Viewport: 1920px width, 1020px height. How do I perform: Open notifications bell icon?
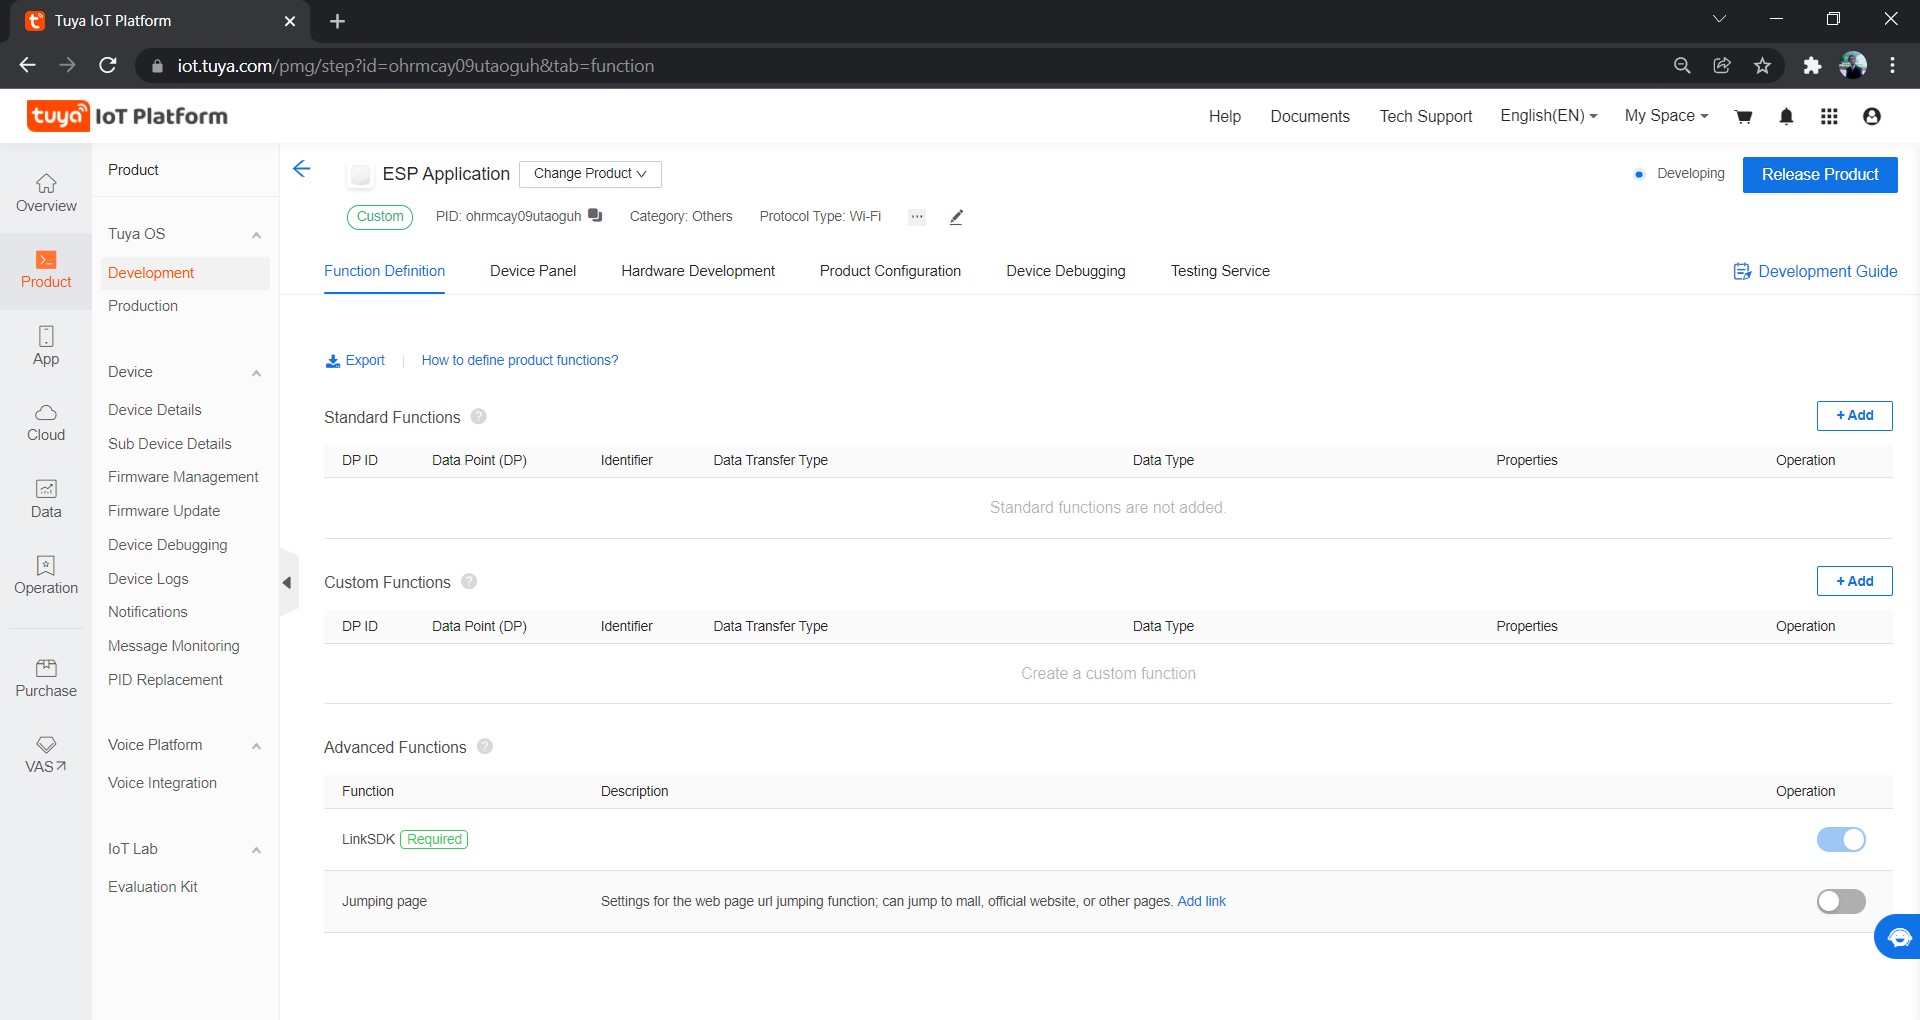click(1786, 117)
